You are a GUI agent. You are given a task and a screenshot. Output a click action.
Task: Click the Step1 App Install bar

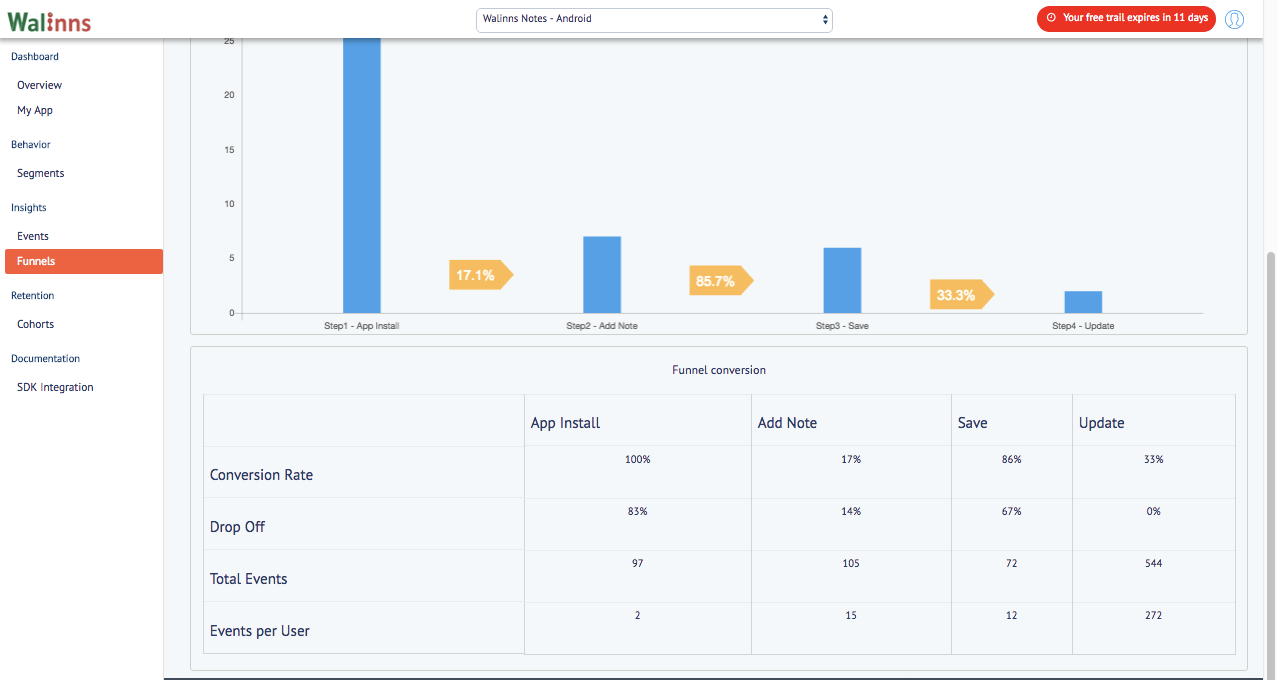[362, 175]
